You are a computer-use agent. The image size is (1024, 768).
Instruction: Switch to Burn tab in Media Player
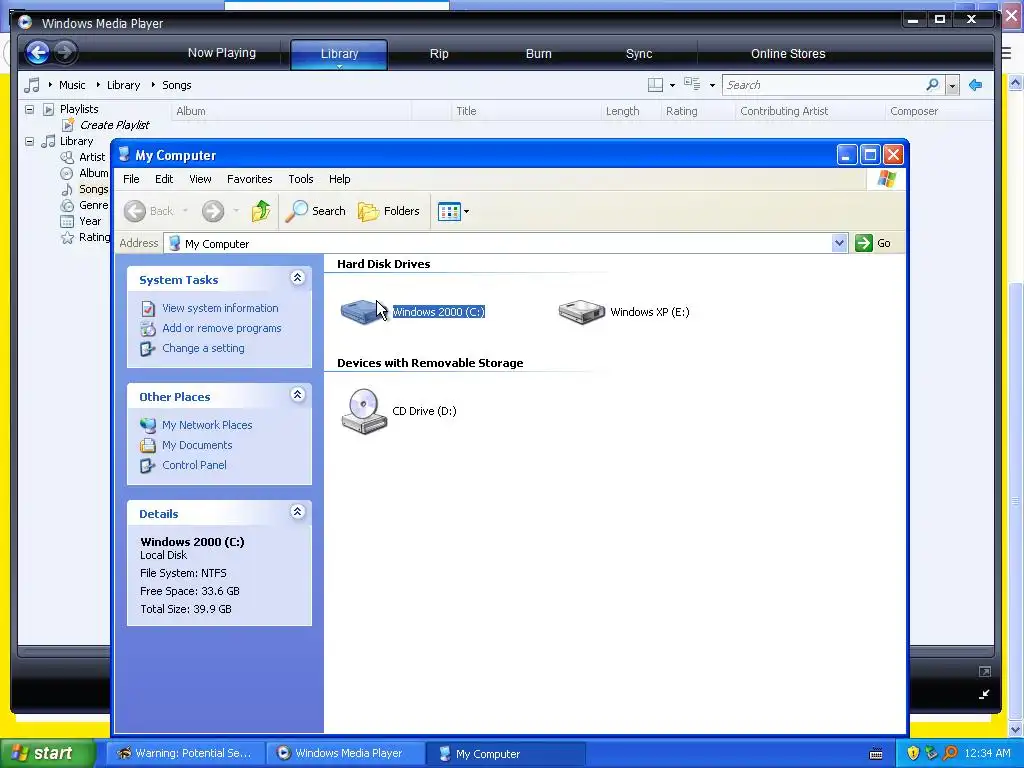(539, 54)
